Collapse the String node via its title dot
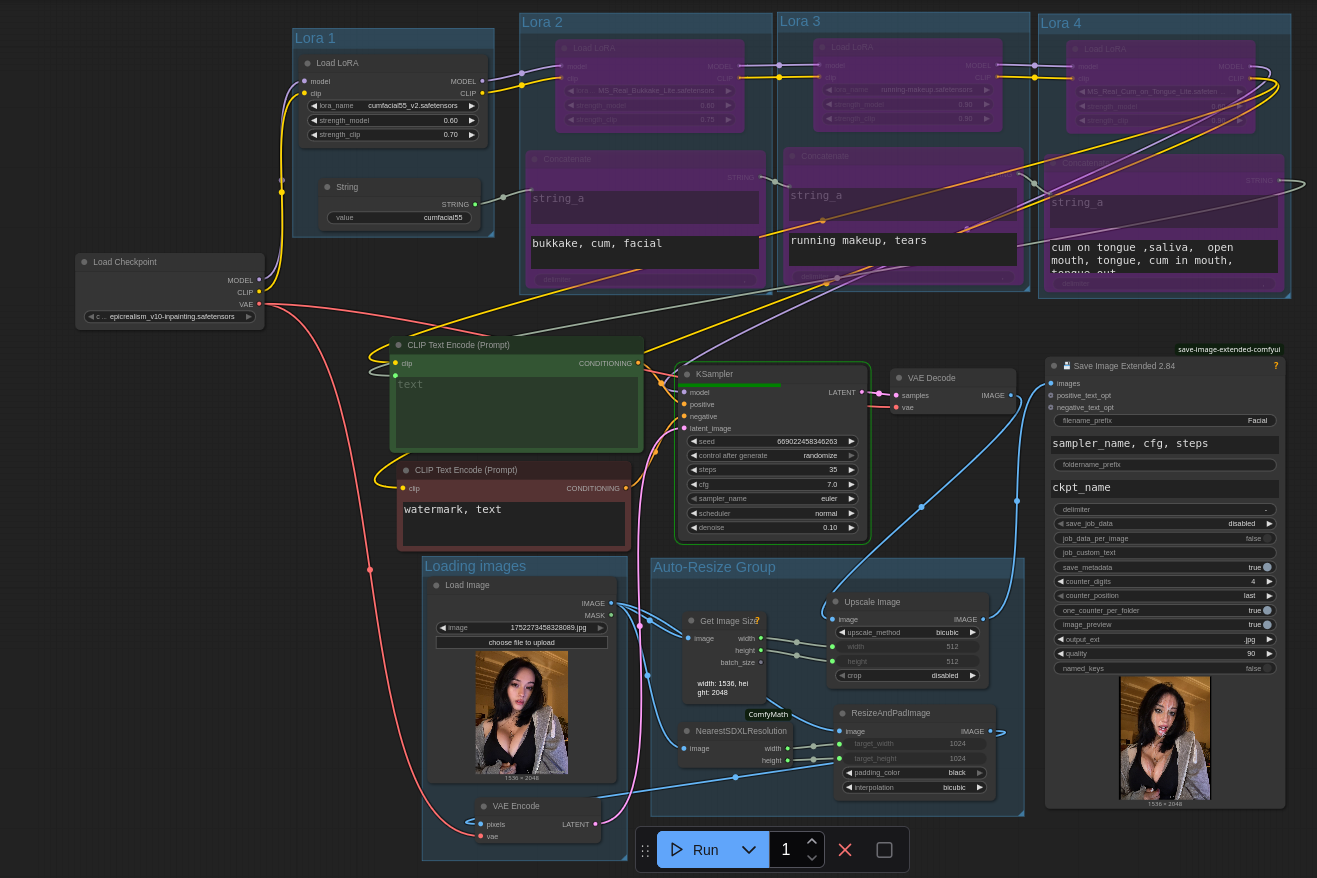The image size is (1317, 878). 327,187
